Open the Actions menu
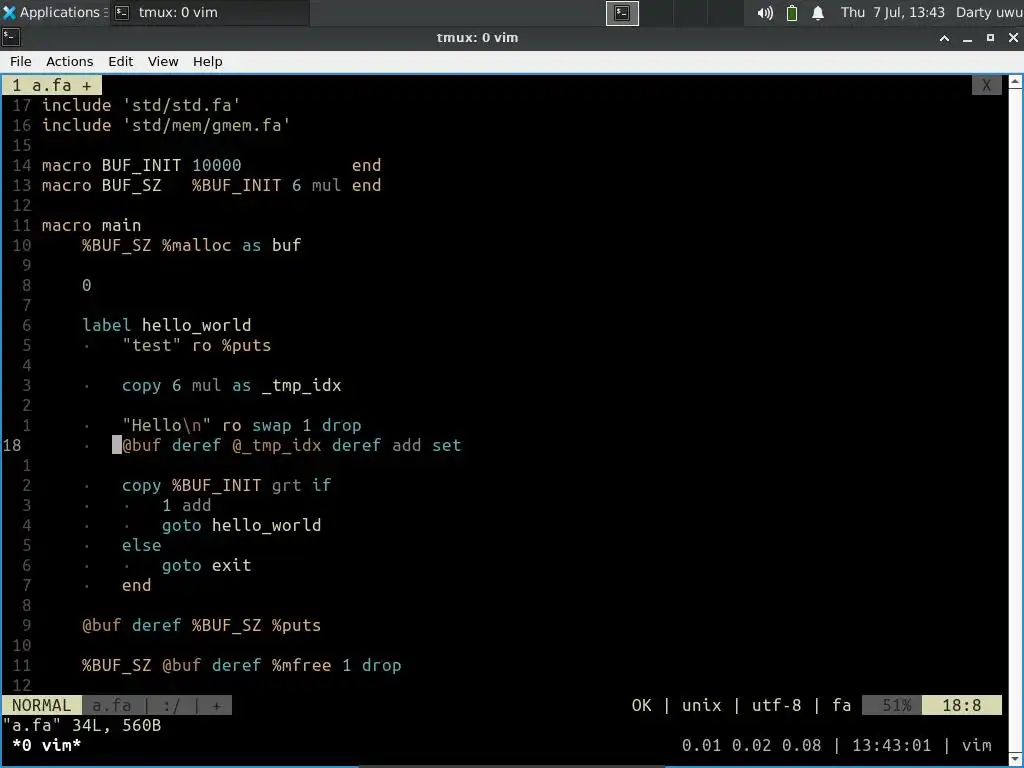Image resolution: width=1024 pixels, height=768 pixels. (x=69, y=61)
